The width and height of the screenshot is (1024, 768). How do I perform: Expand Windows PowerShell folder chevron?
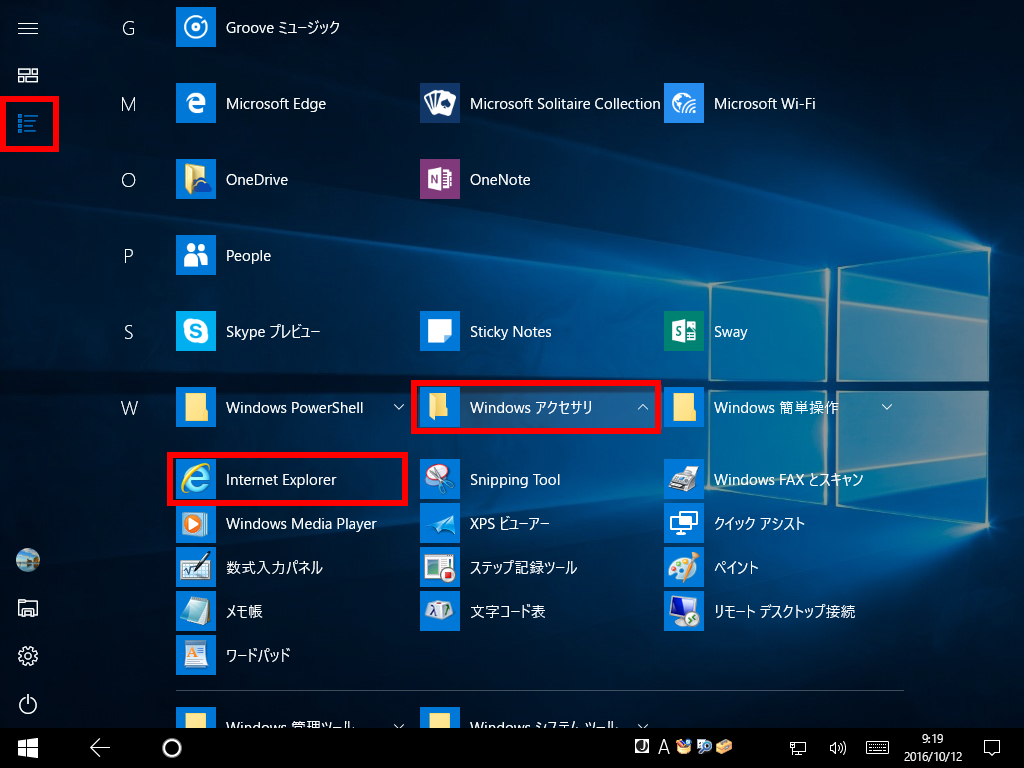(x=398, y=407)
